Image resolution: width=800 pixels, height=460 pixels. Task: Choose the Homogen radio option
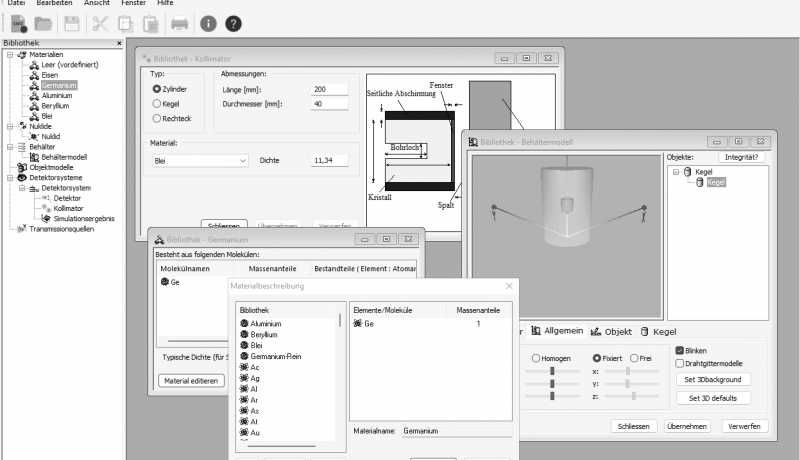(537, 358)
